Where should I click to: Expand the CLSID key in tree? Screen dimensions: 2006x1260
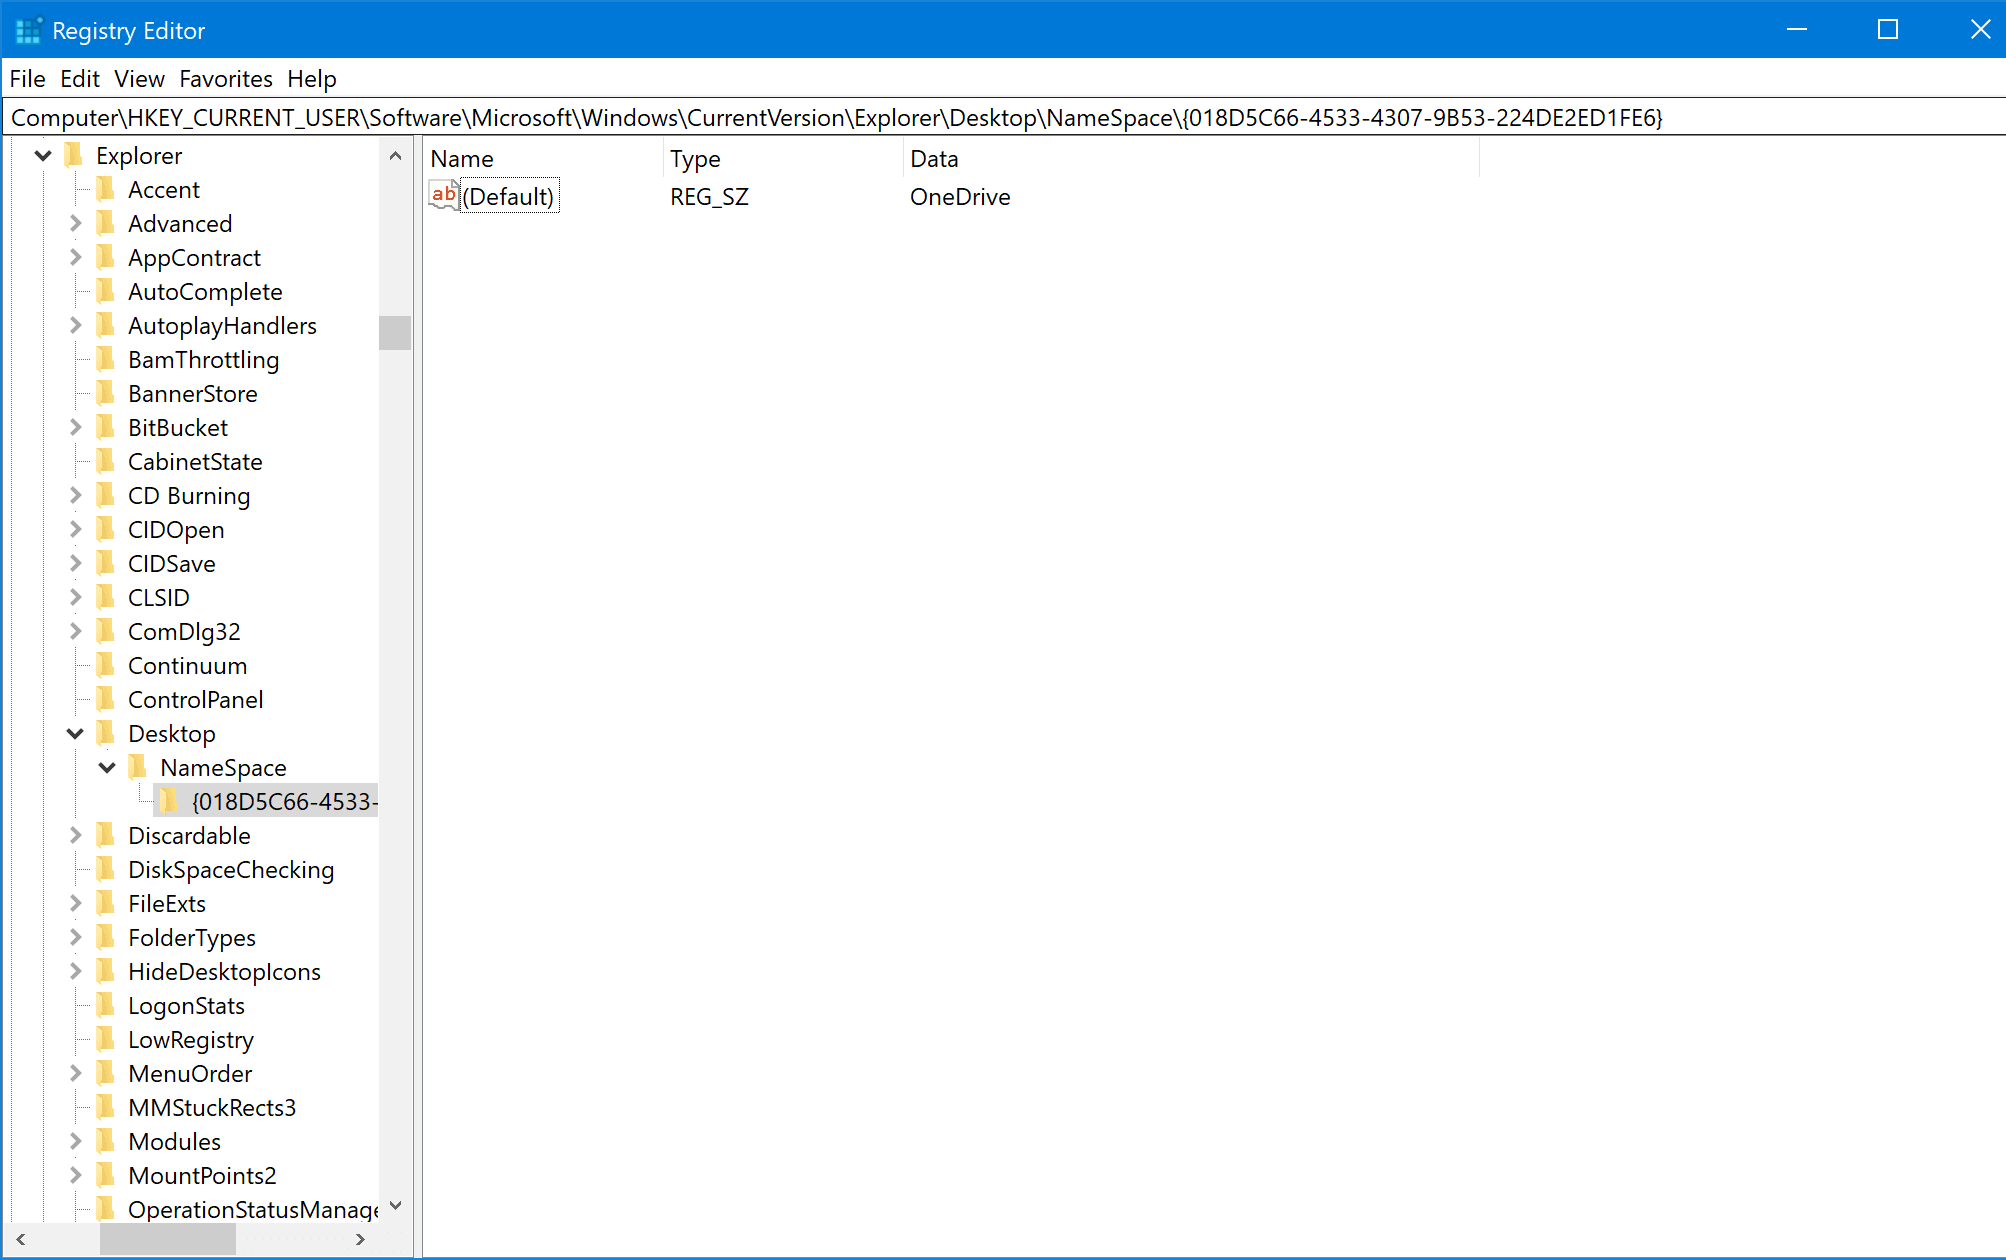(75, 598)
